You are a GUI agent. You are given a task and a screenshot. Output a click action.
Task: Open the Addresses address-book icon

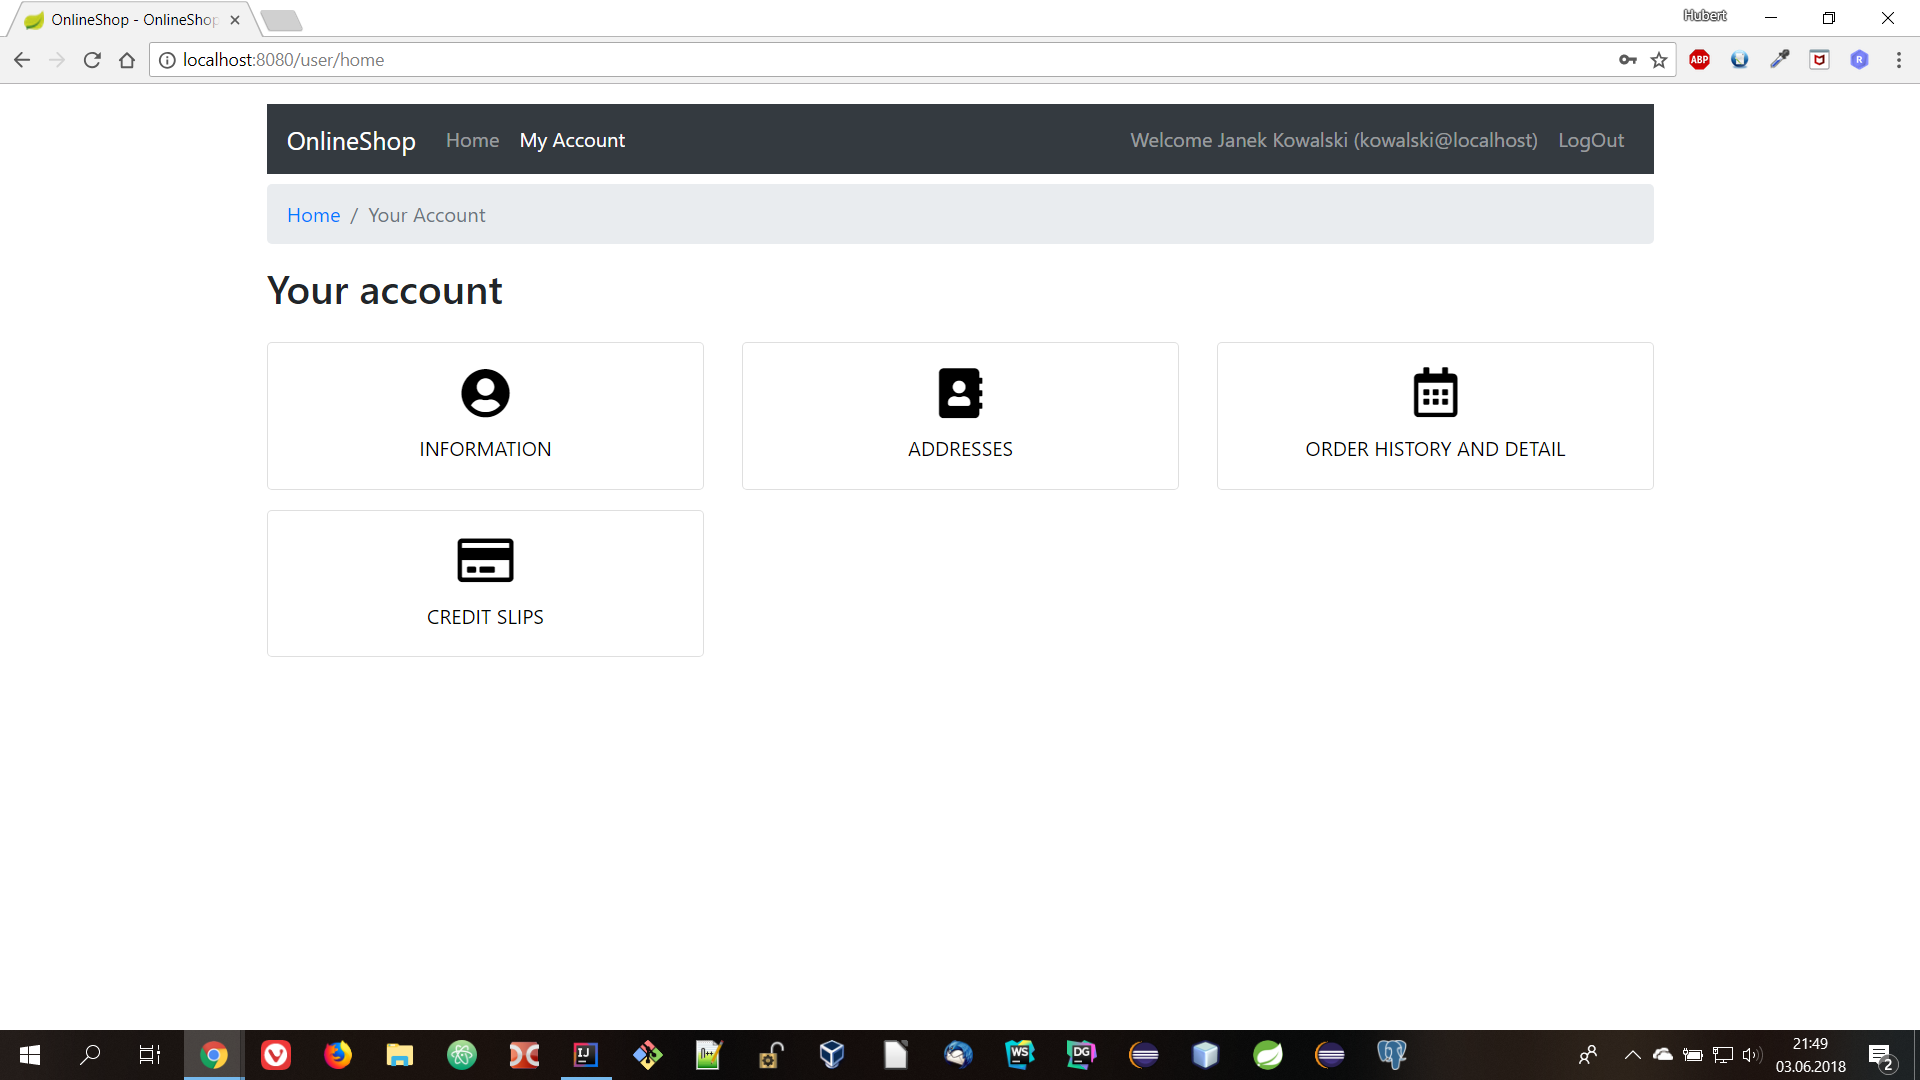pos(960,393)
